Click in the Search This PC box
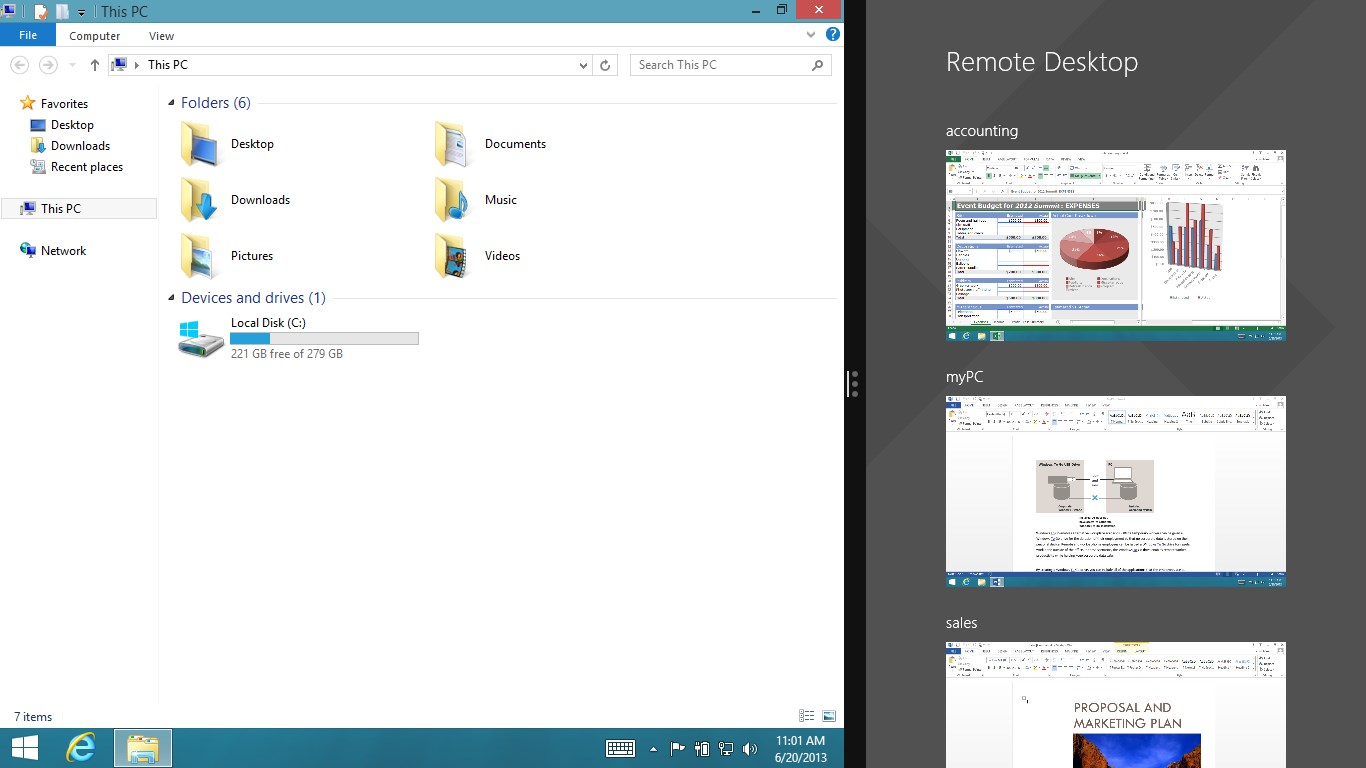 [x=720, y=65]
